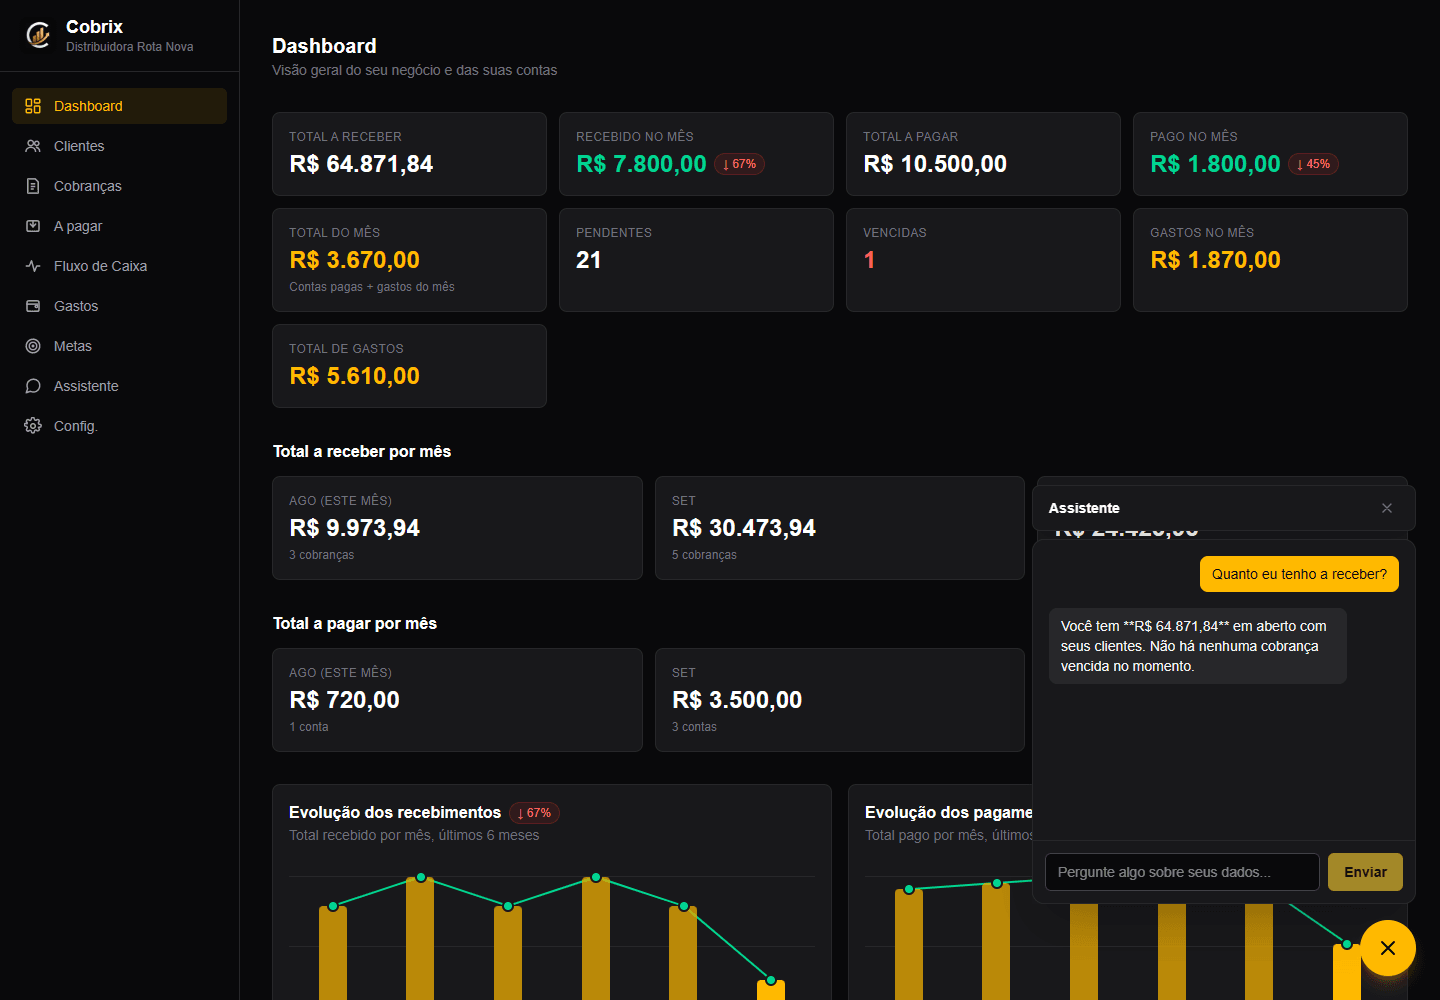Click the Clientes people icon
This screenshot has height=1000, width=1440.
[33, 146]
